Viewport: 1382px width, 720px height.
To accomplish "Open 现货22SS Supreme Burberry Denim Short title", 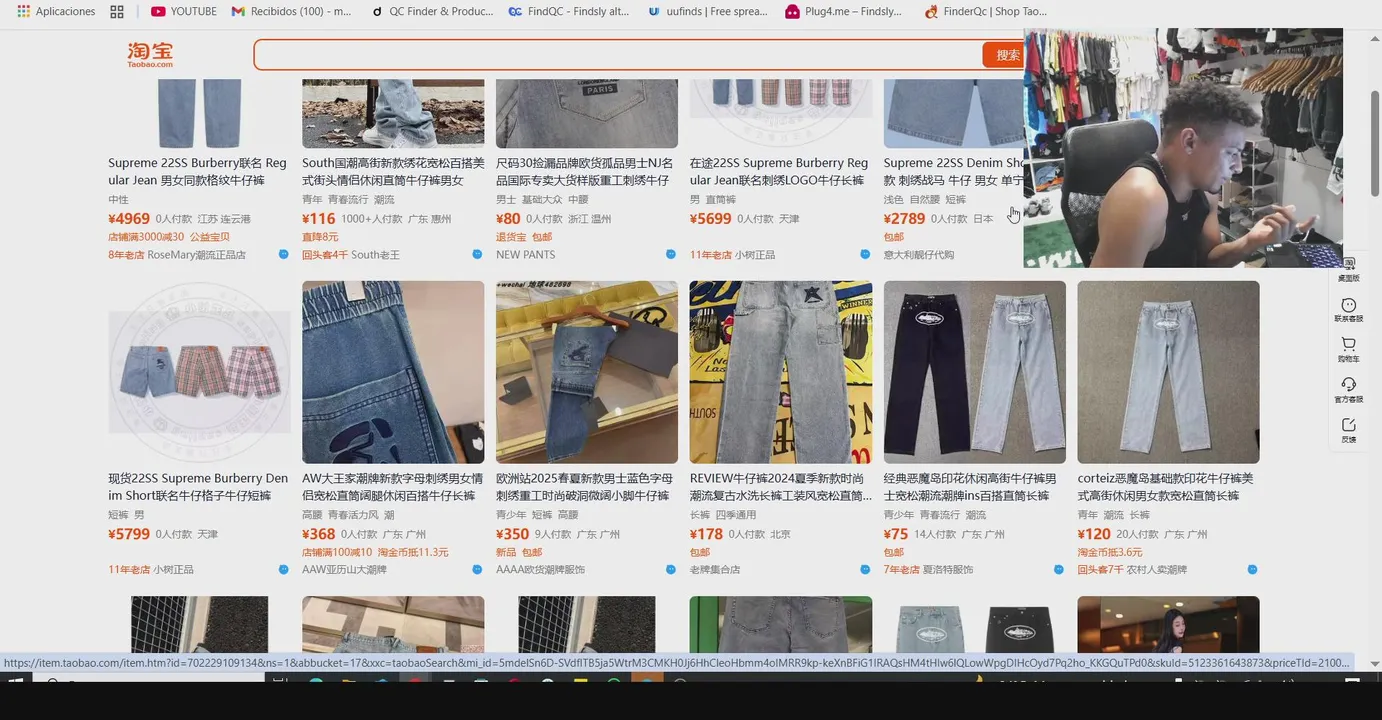I will [x=198, y=487].
